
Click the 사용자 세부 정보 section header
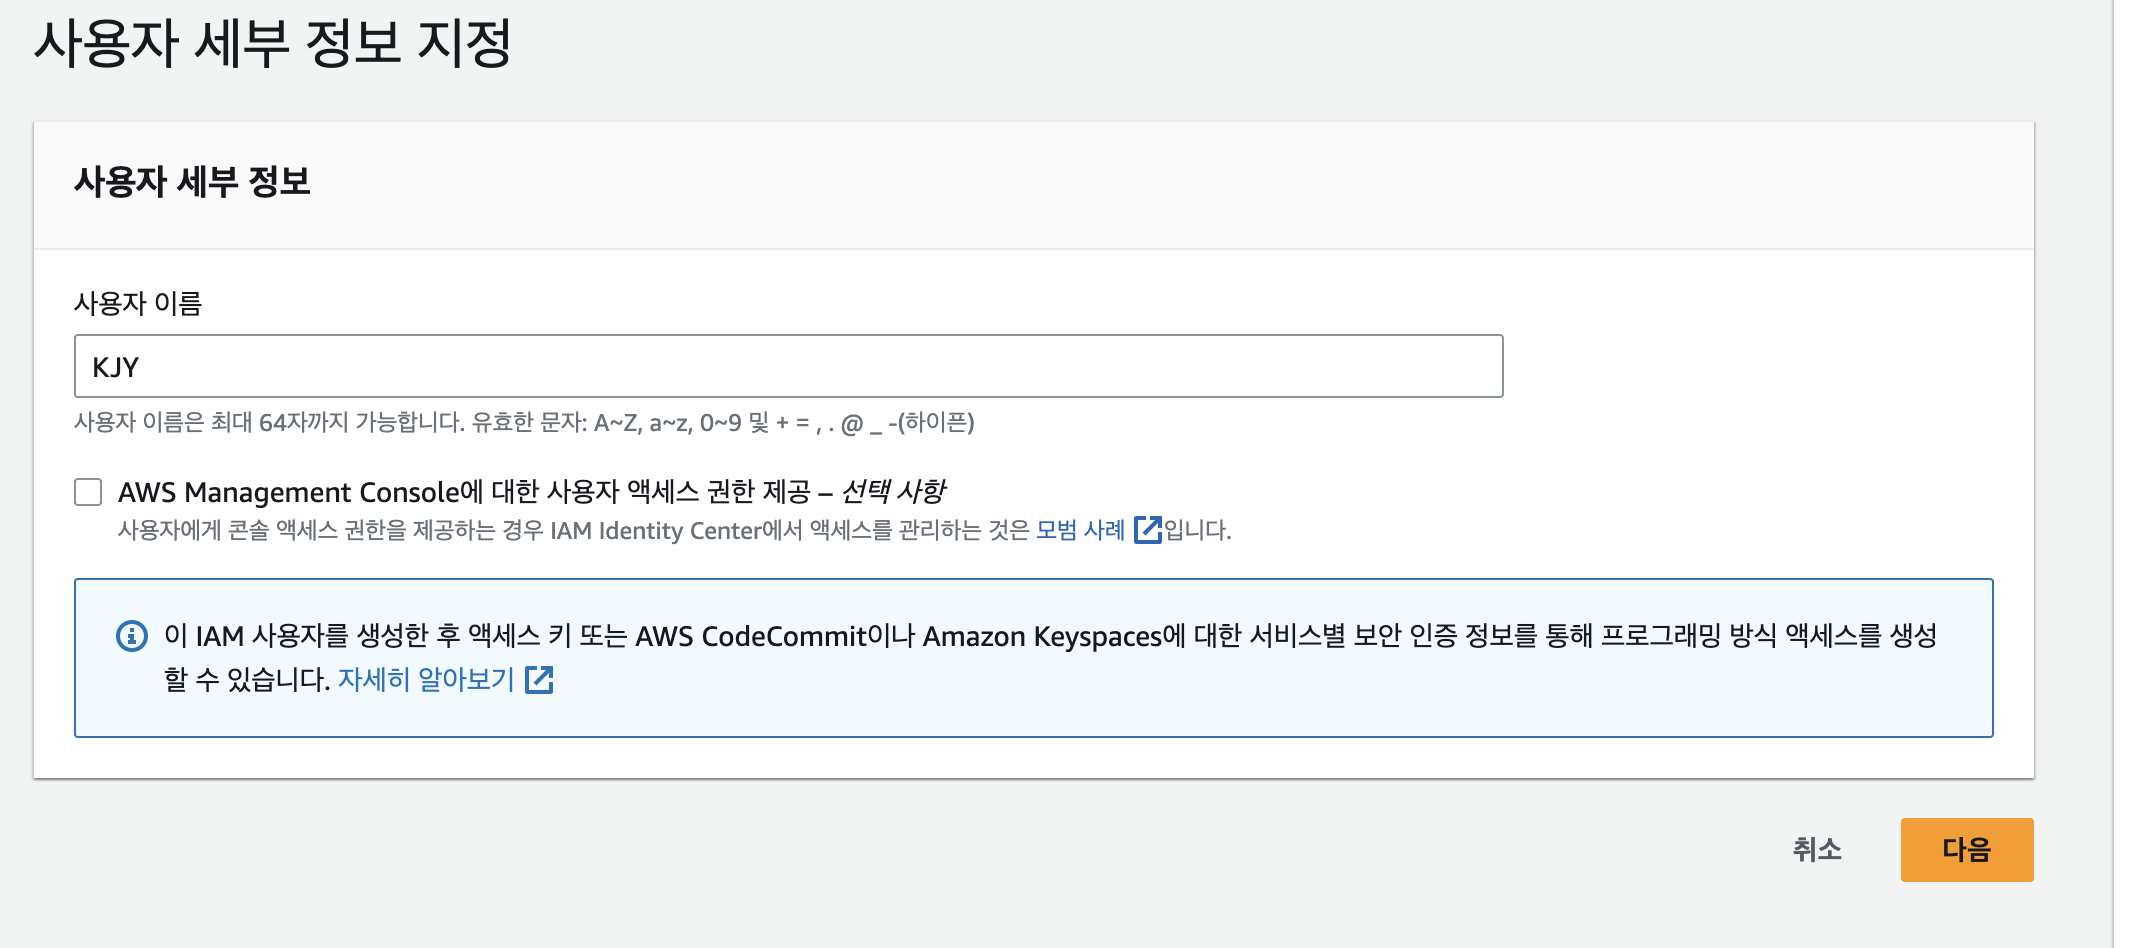192,182
